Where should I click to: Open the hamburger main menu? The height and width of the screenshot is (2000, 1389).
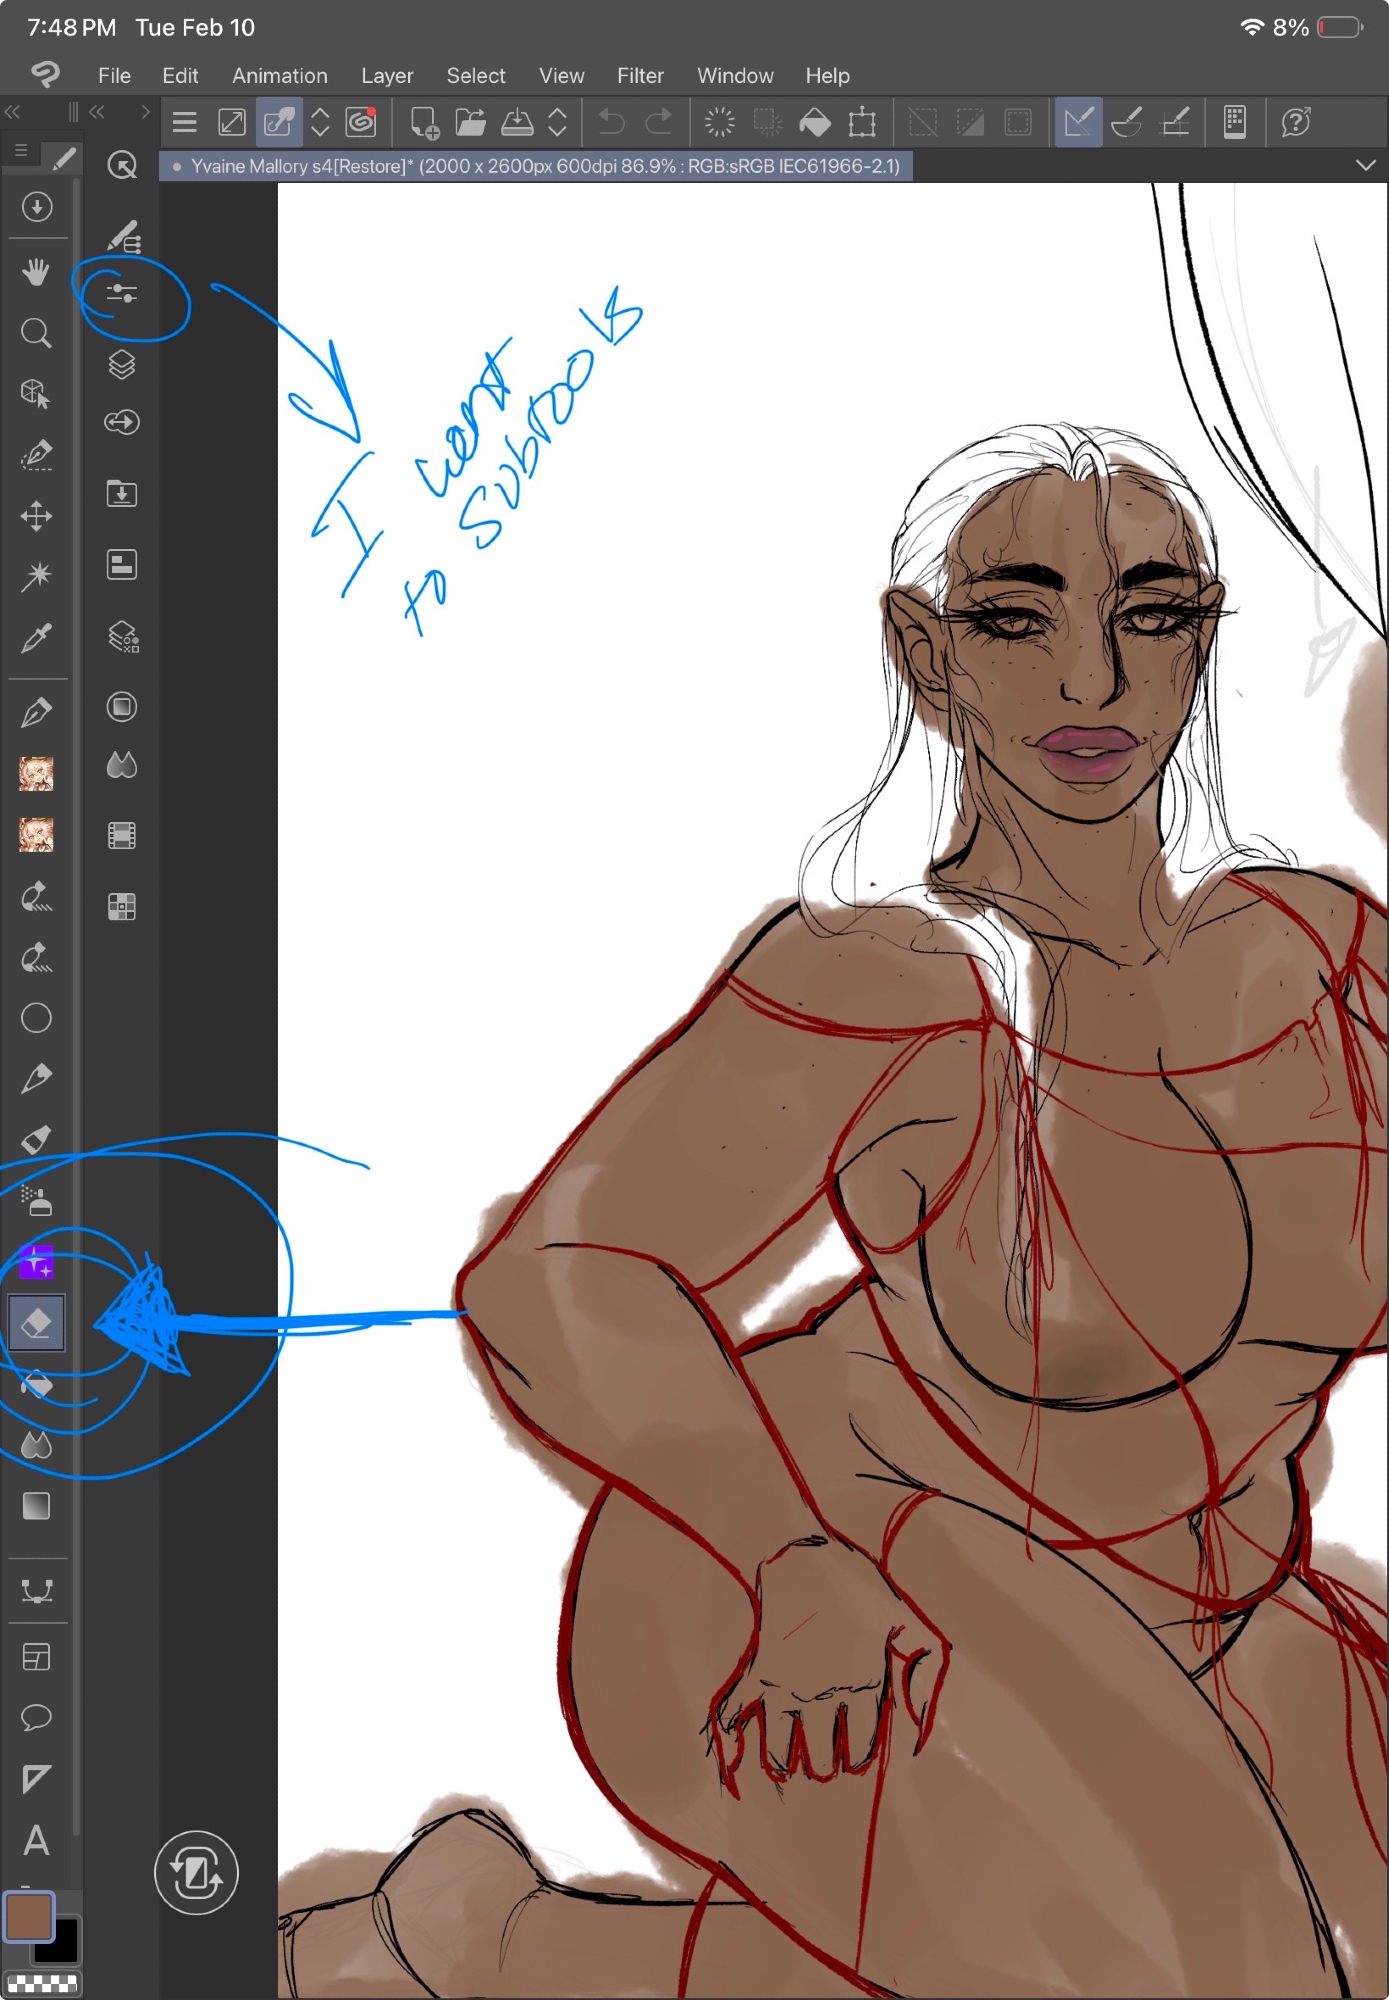185,123
